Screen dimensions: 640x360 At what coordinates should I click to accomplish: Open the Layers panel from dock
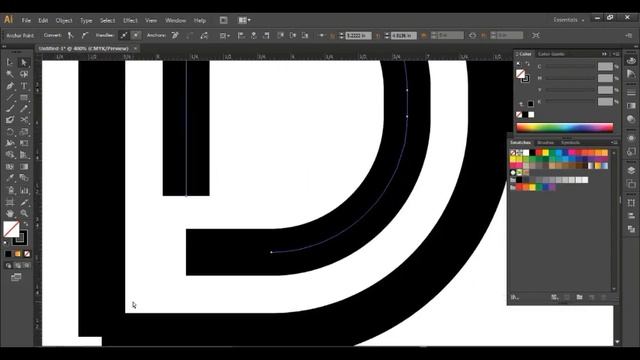631,170
